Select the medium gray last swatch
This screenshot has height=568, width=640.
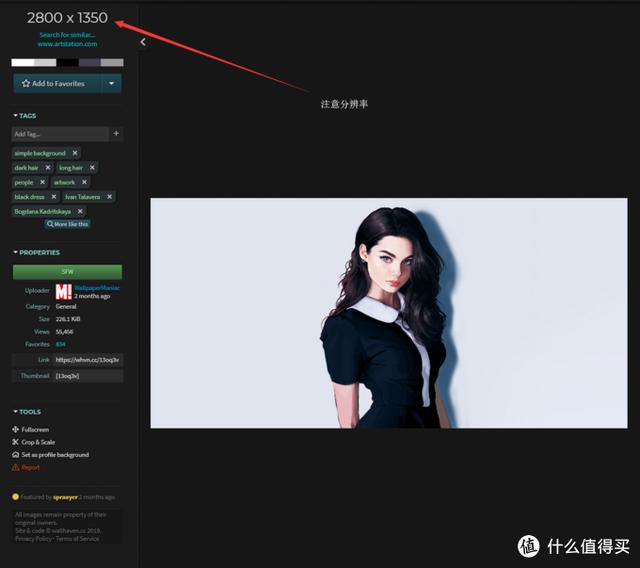[112, 62]
